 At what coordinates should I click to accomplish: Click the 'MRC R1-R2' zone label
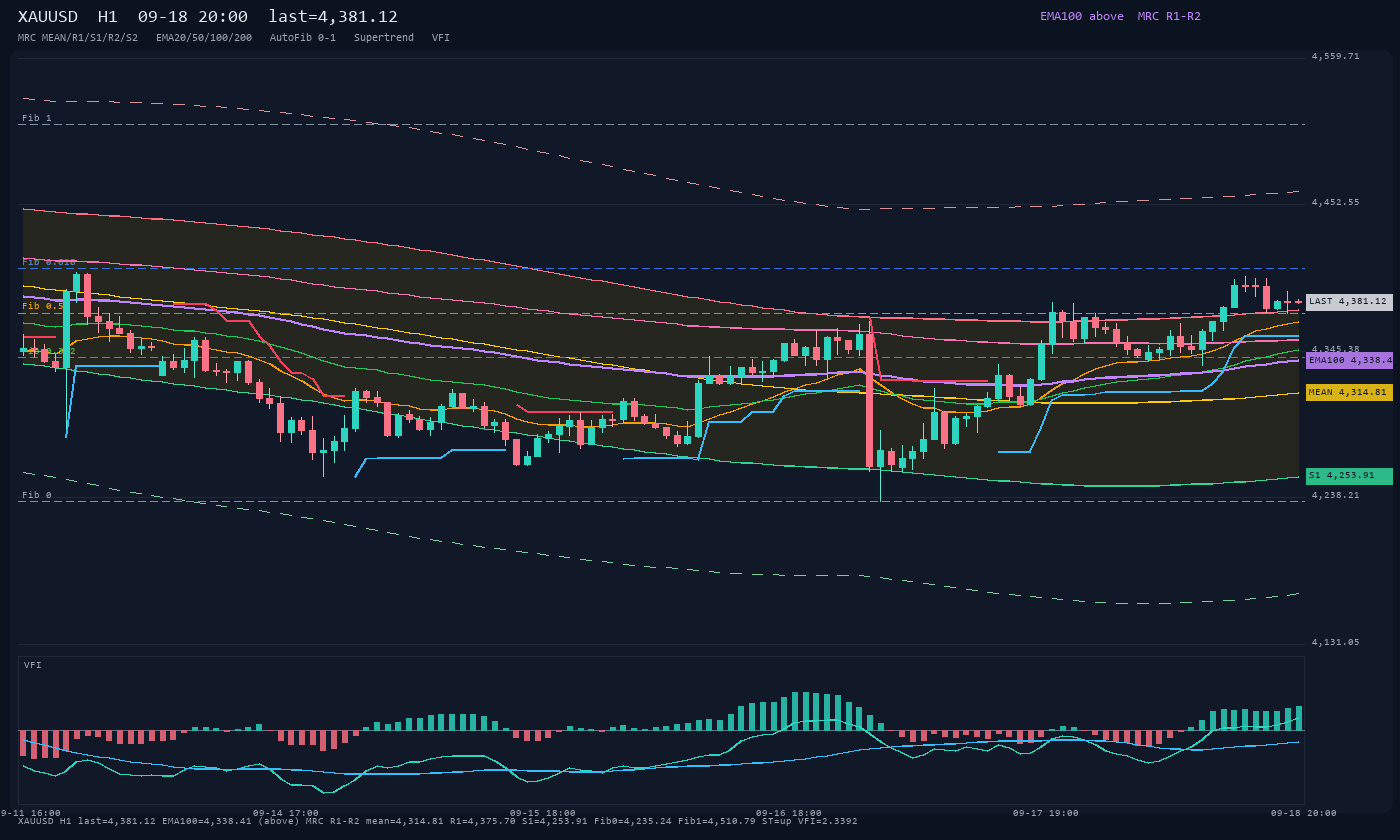point(1169,16)
